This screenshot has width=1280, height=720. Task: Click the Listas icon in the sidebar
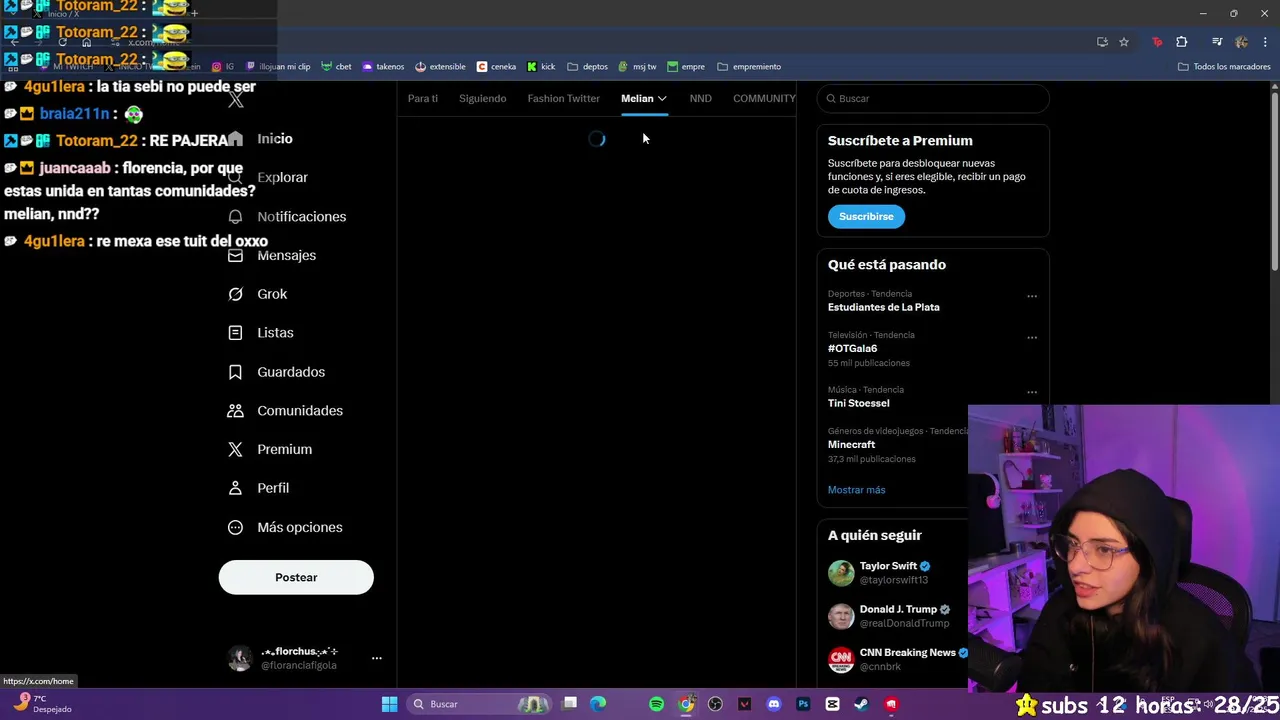tap(235, 333)
